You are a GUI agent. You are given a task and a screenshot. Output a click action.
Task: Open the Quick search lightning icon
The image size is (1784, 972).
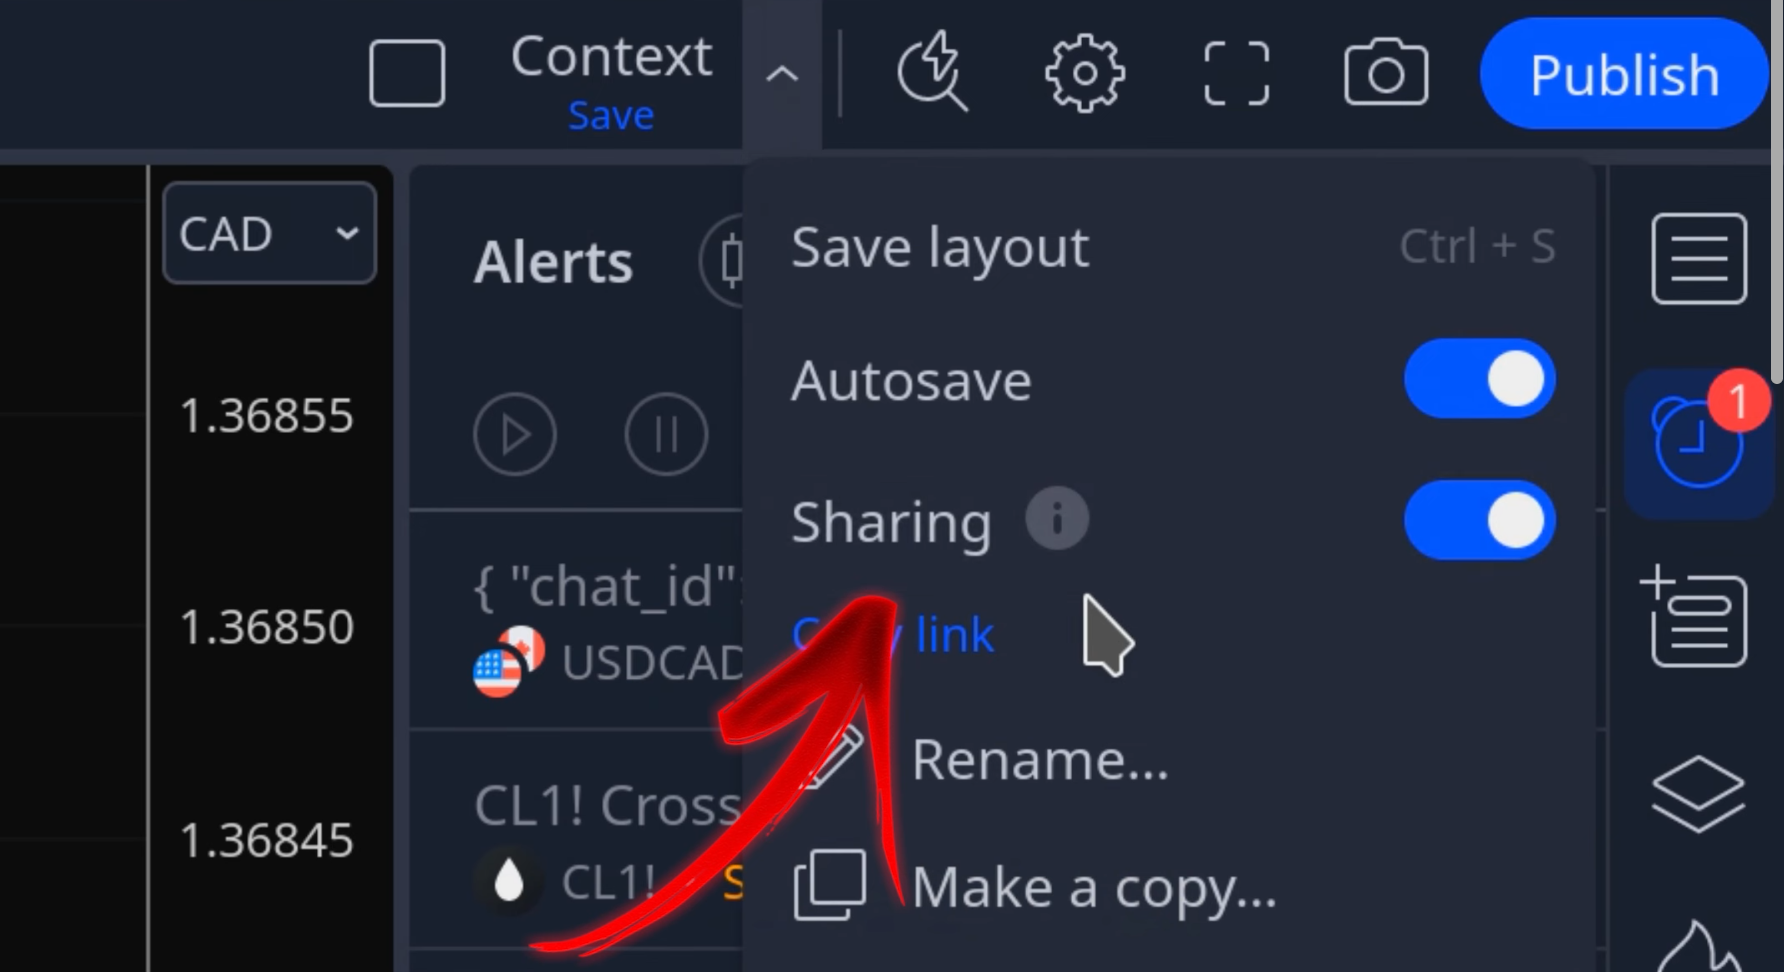932,72
